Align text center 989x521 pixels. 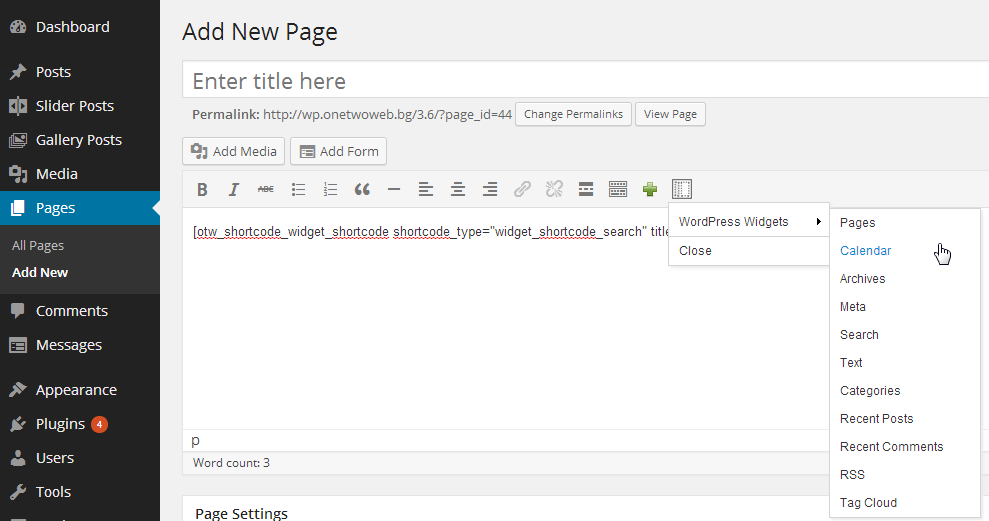[x=458, y=189]
